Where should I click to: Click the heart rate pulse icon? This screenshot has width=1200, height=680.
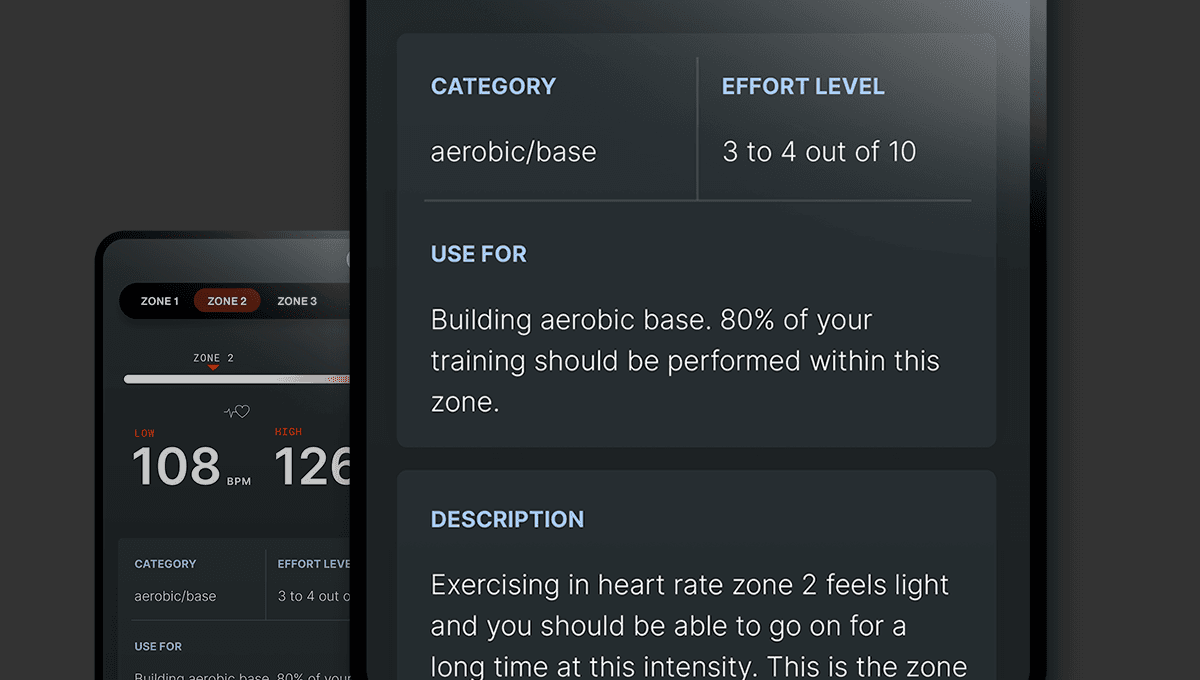tap(236, 411)
